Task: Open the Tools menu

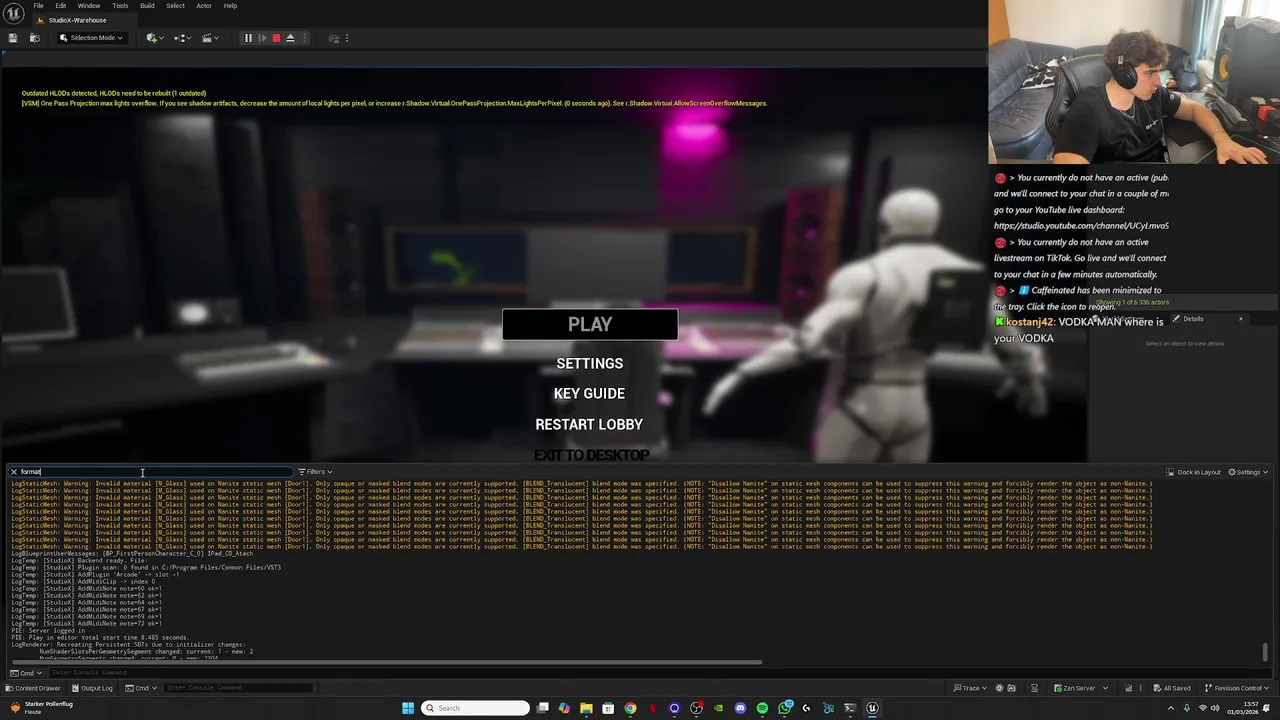Action: (120, 6)
